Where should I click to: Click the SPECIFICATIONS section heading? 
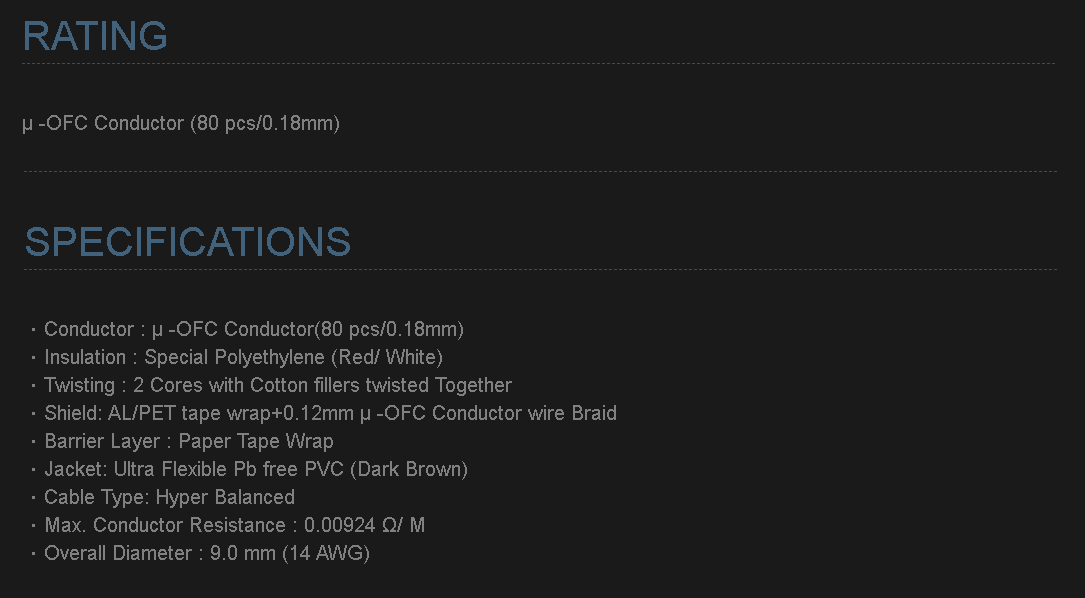point(188,242)
